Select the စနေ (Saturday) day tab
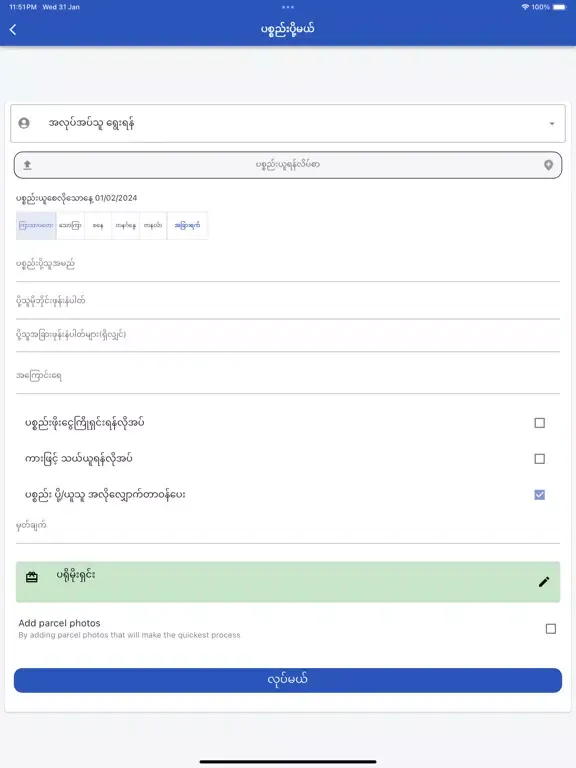Screen dimensions: 576x768 [x=98, y=225]
